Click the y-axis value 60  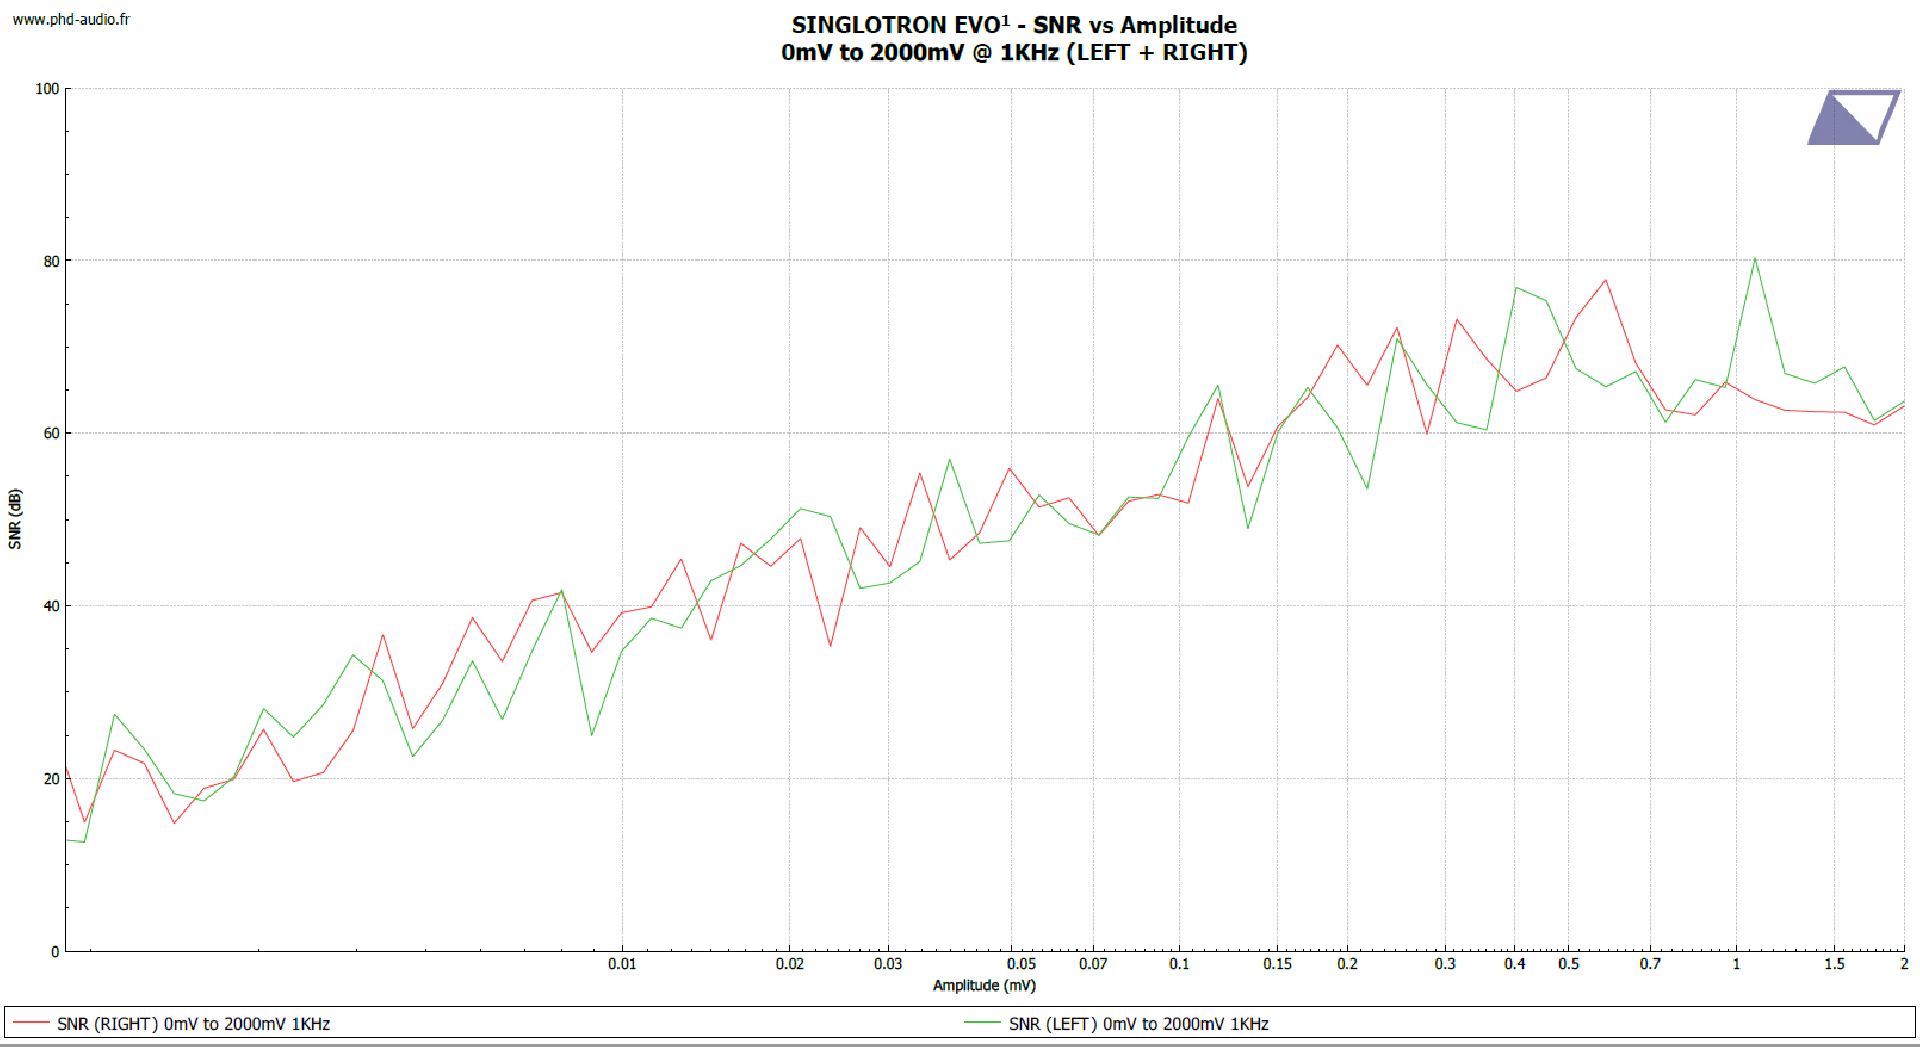click(51, 434)
